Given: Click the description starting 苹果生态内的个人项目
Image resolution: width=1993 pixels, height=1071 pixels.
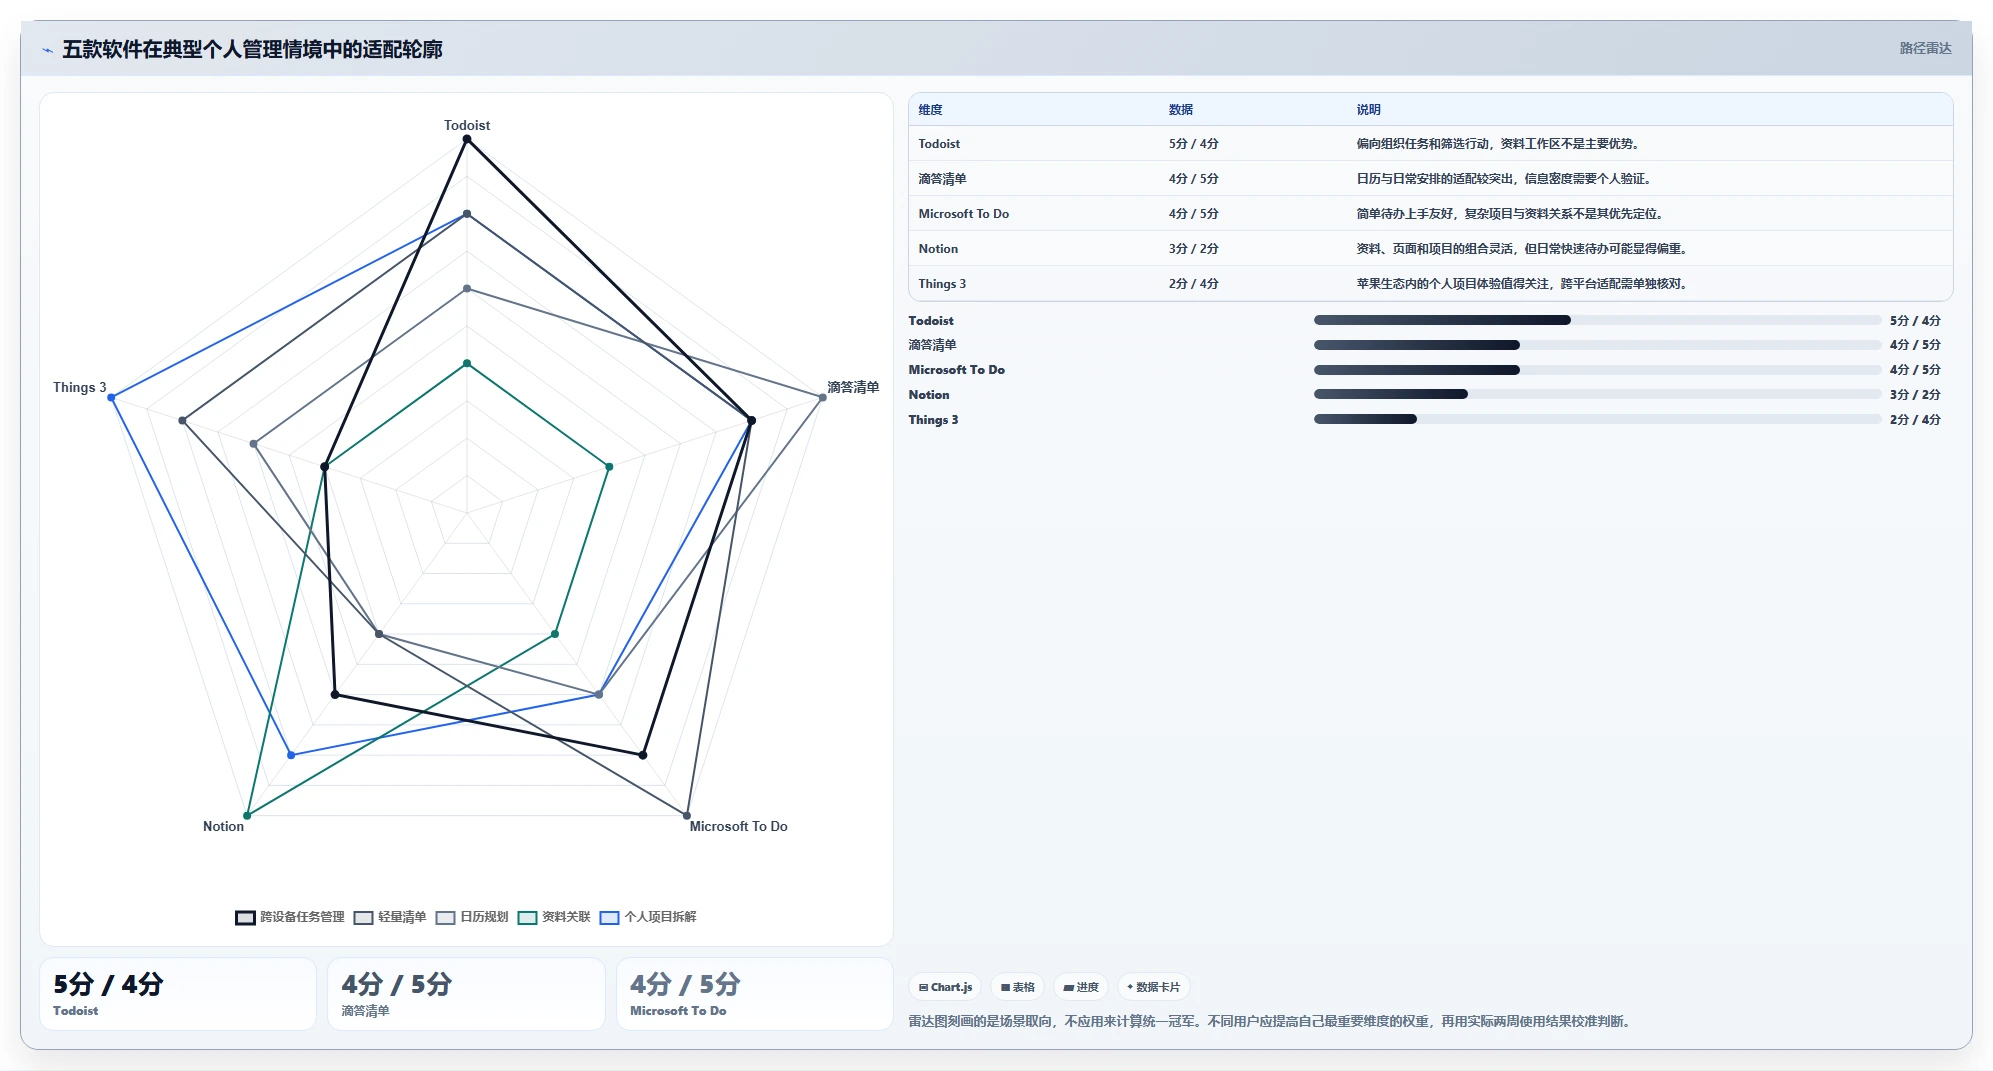Looking at the screenshot, I should coord(1523,284).
